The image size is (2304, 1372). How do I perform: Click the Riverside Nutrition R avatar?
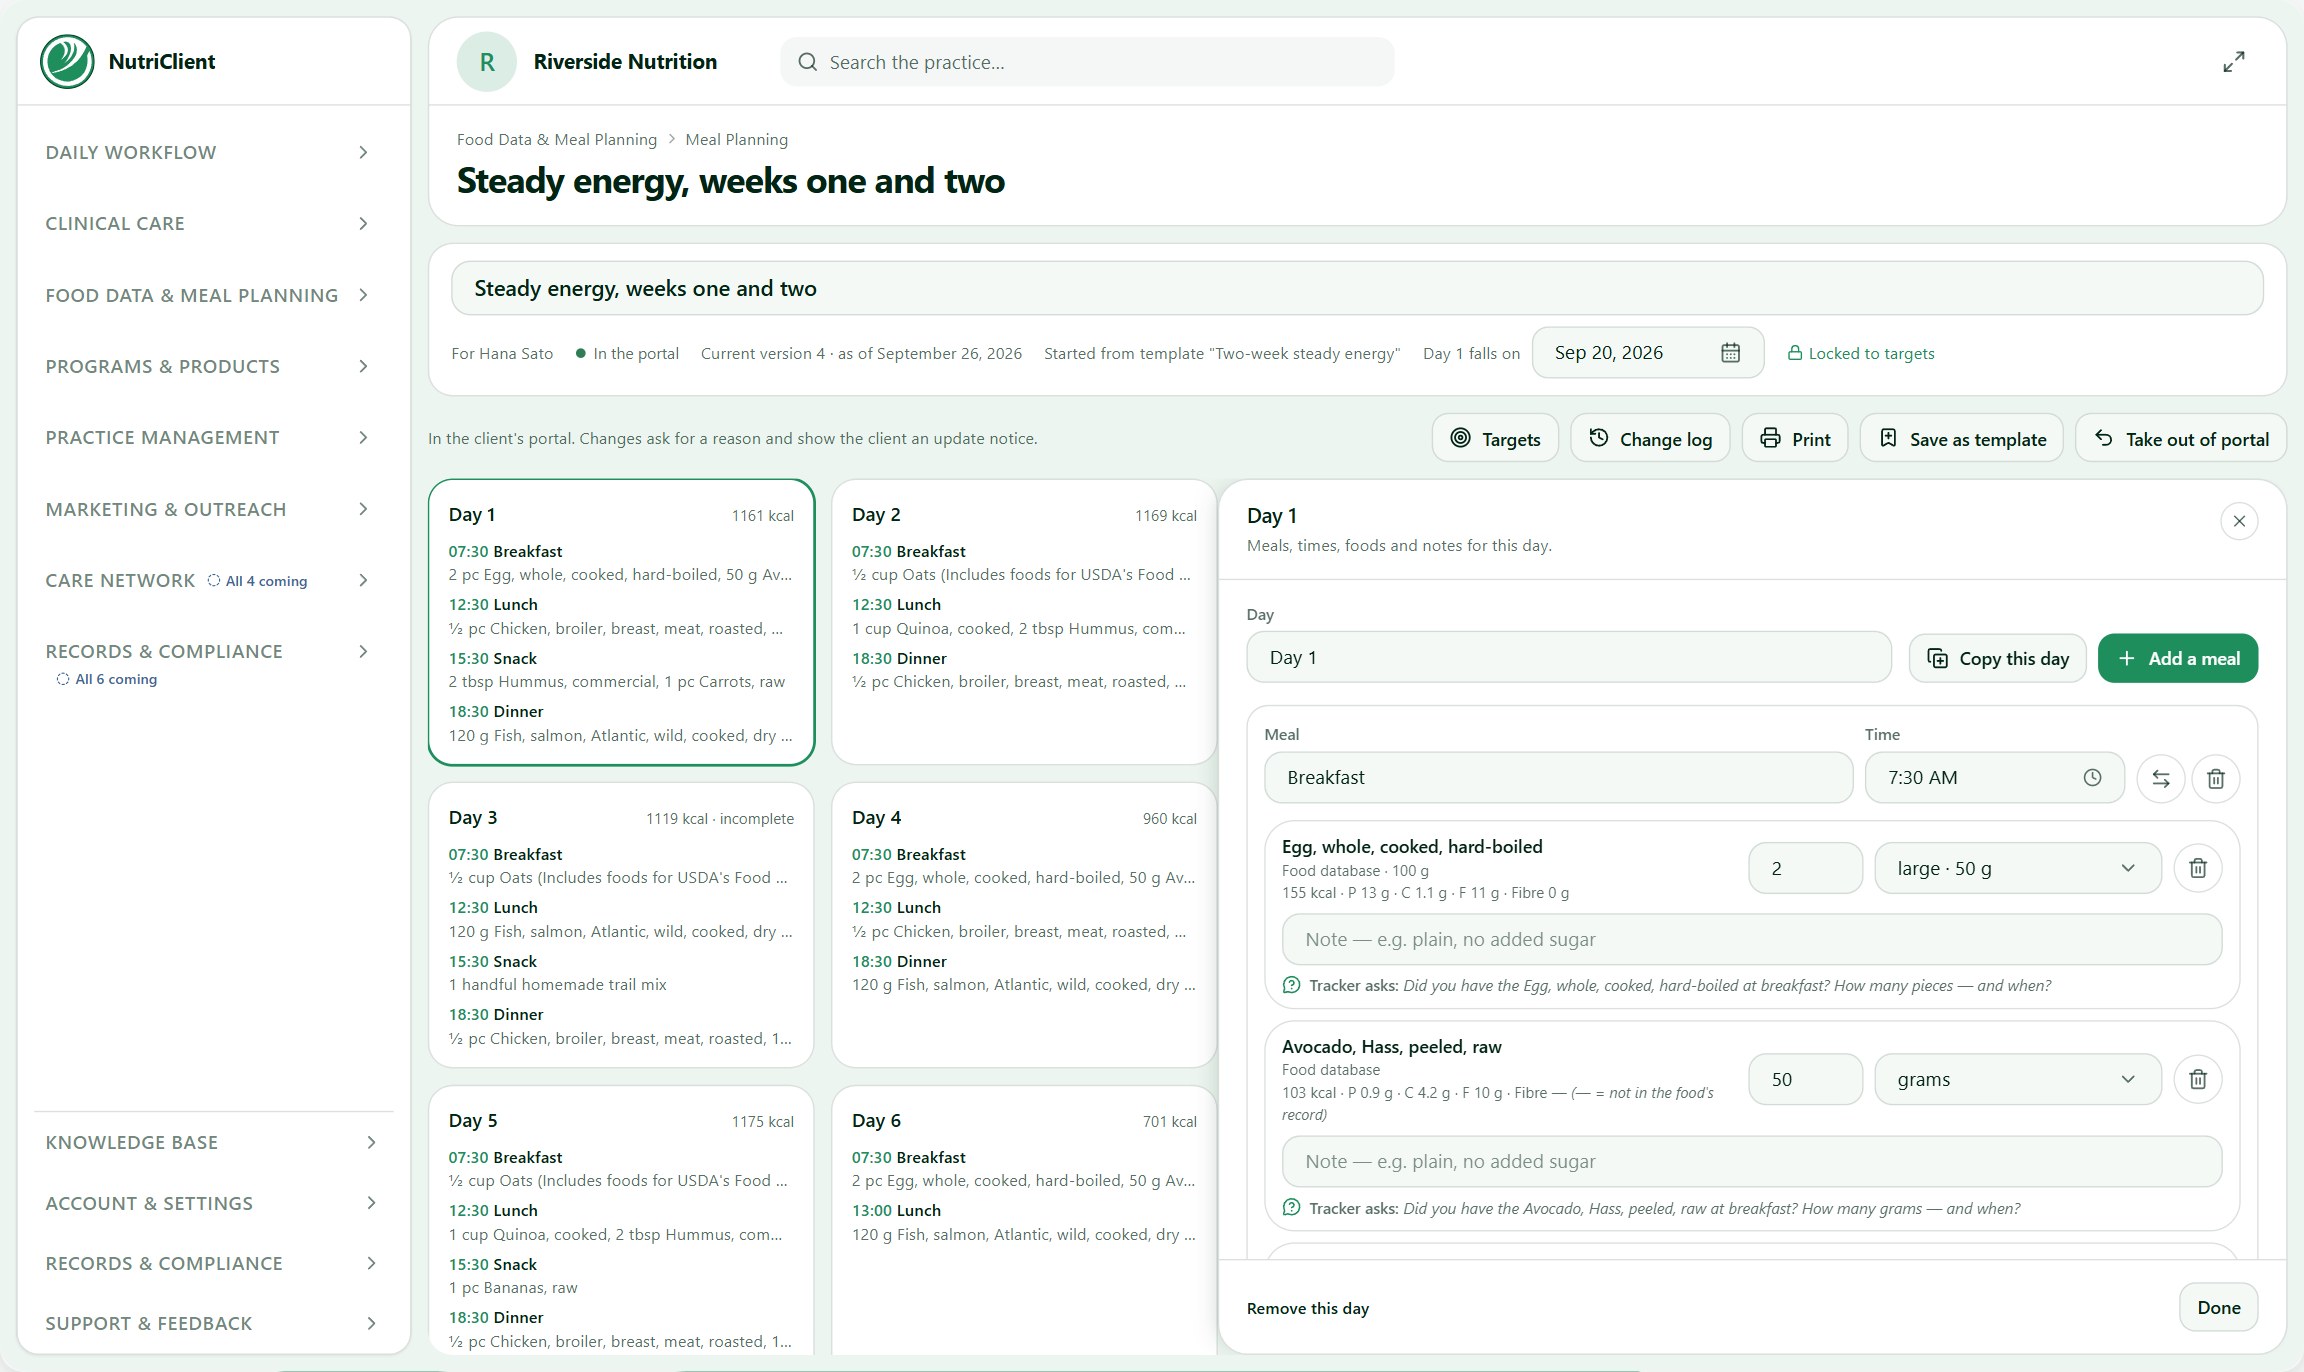click(x=487, y=62)
